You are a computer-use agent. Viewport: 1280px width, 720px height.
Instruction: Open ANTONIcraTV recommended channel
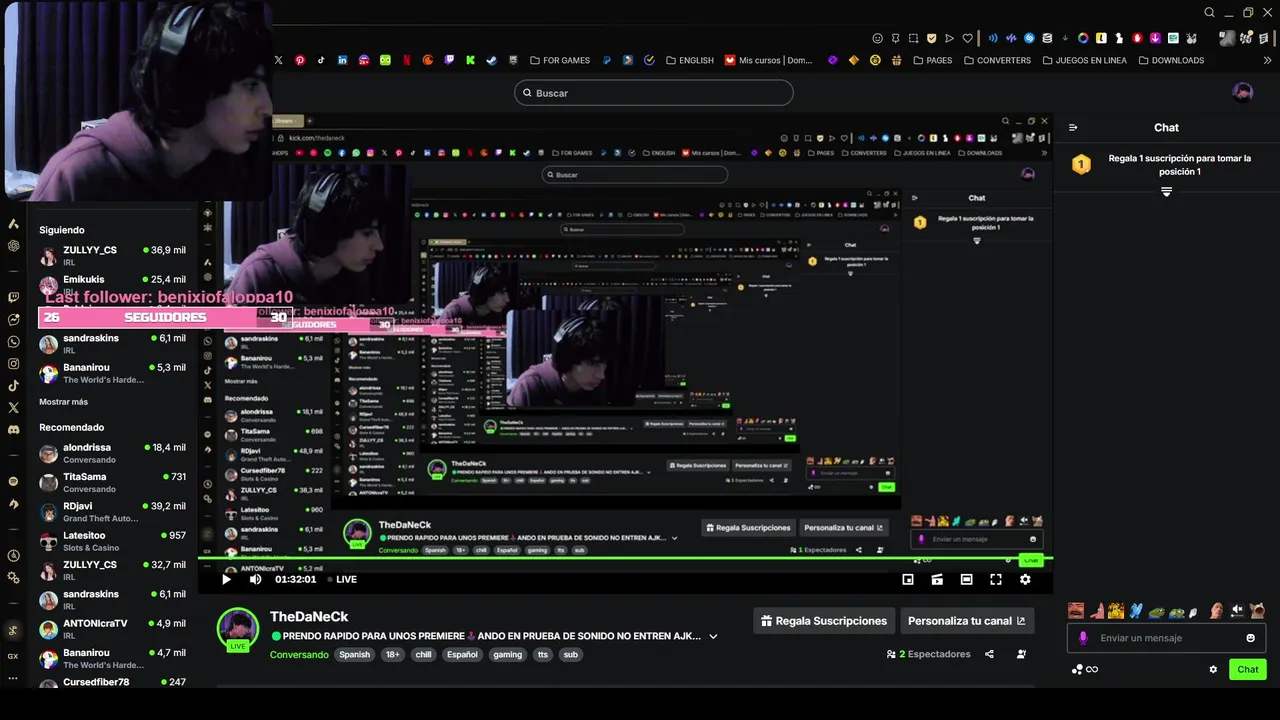[113, 629]
